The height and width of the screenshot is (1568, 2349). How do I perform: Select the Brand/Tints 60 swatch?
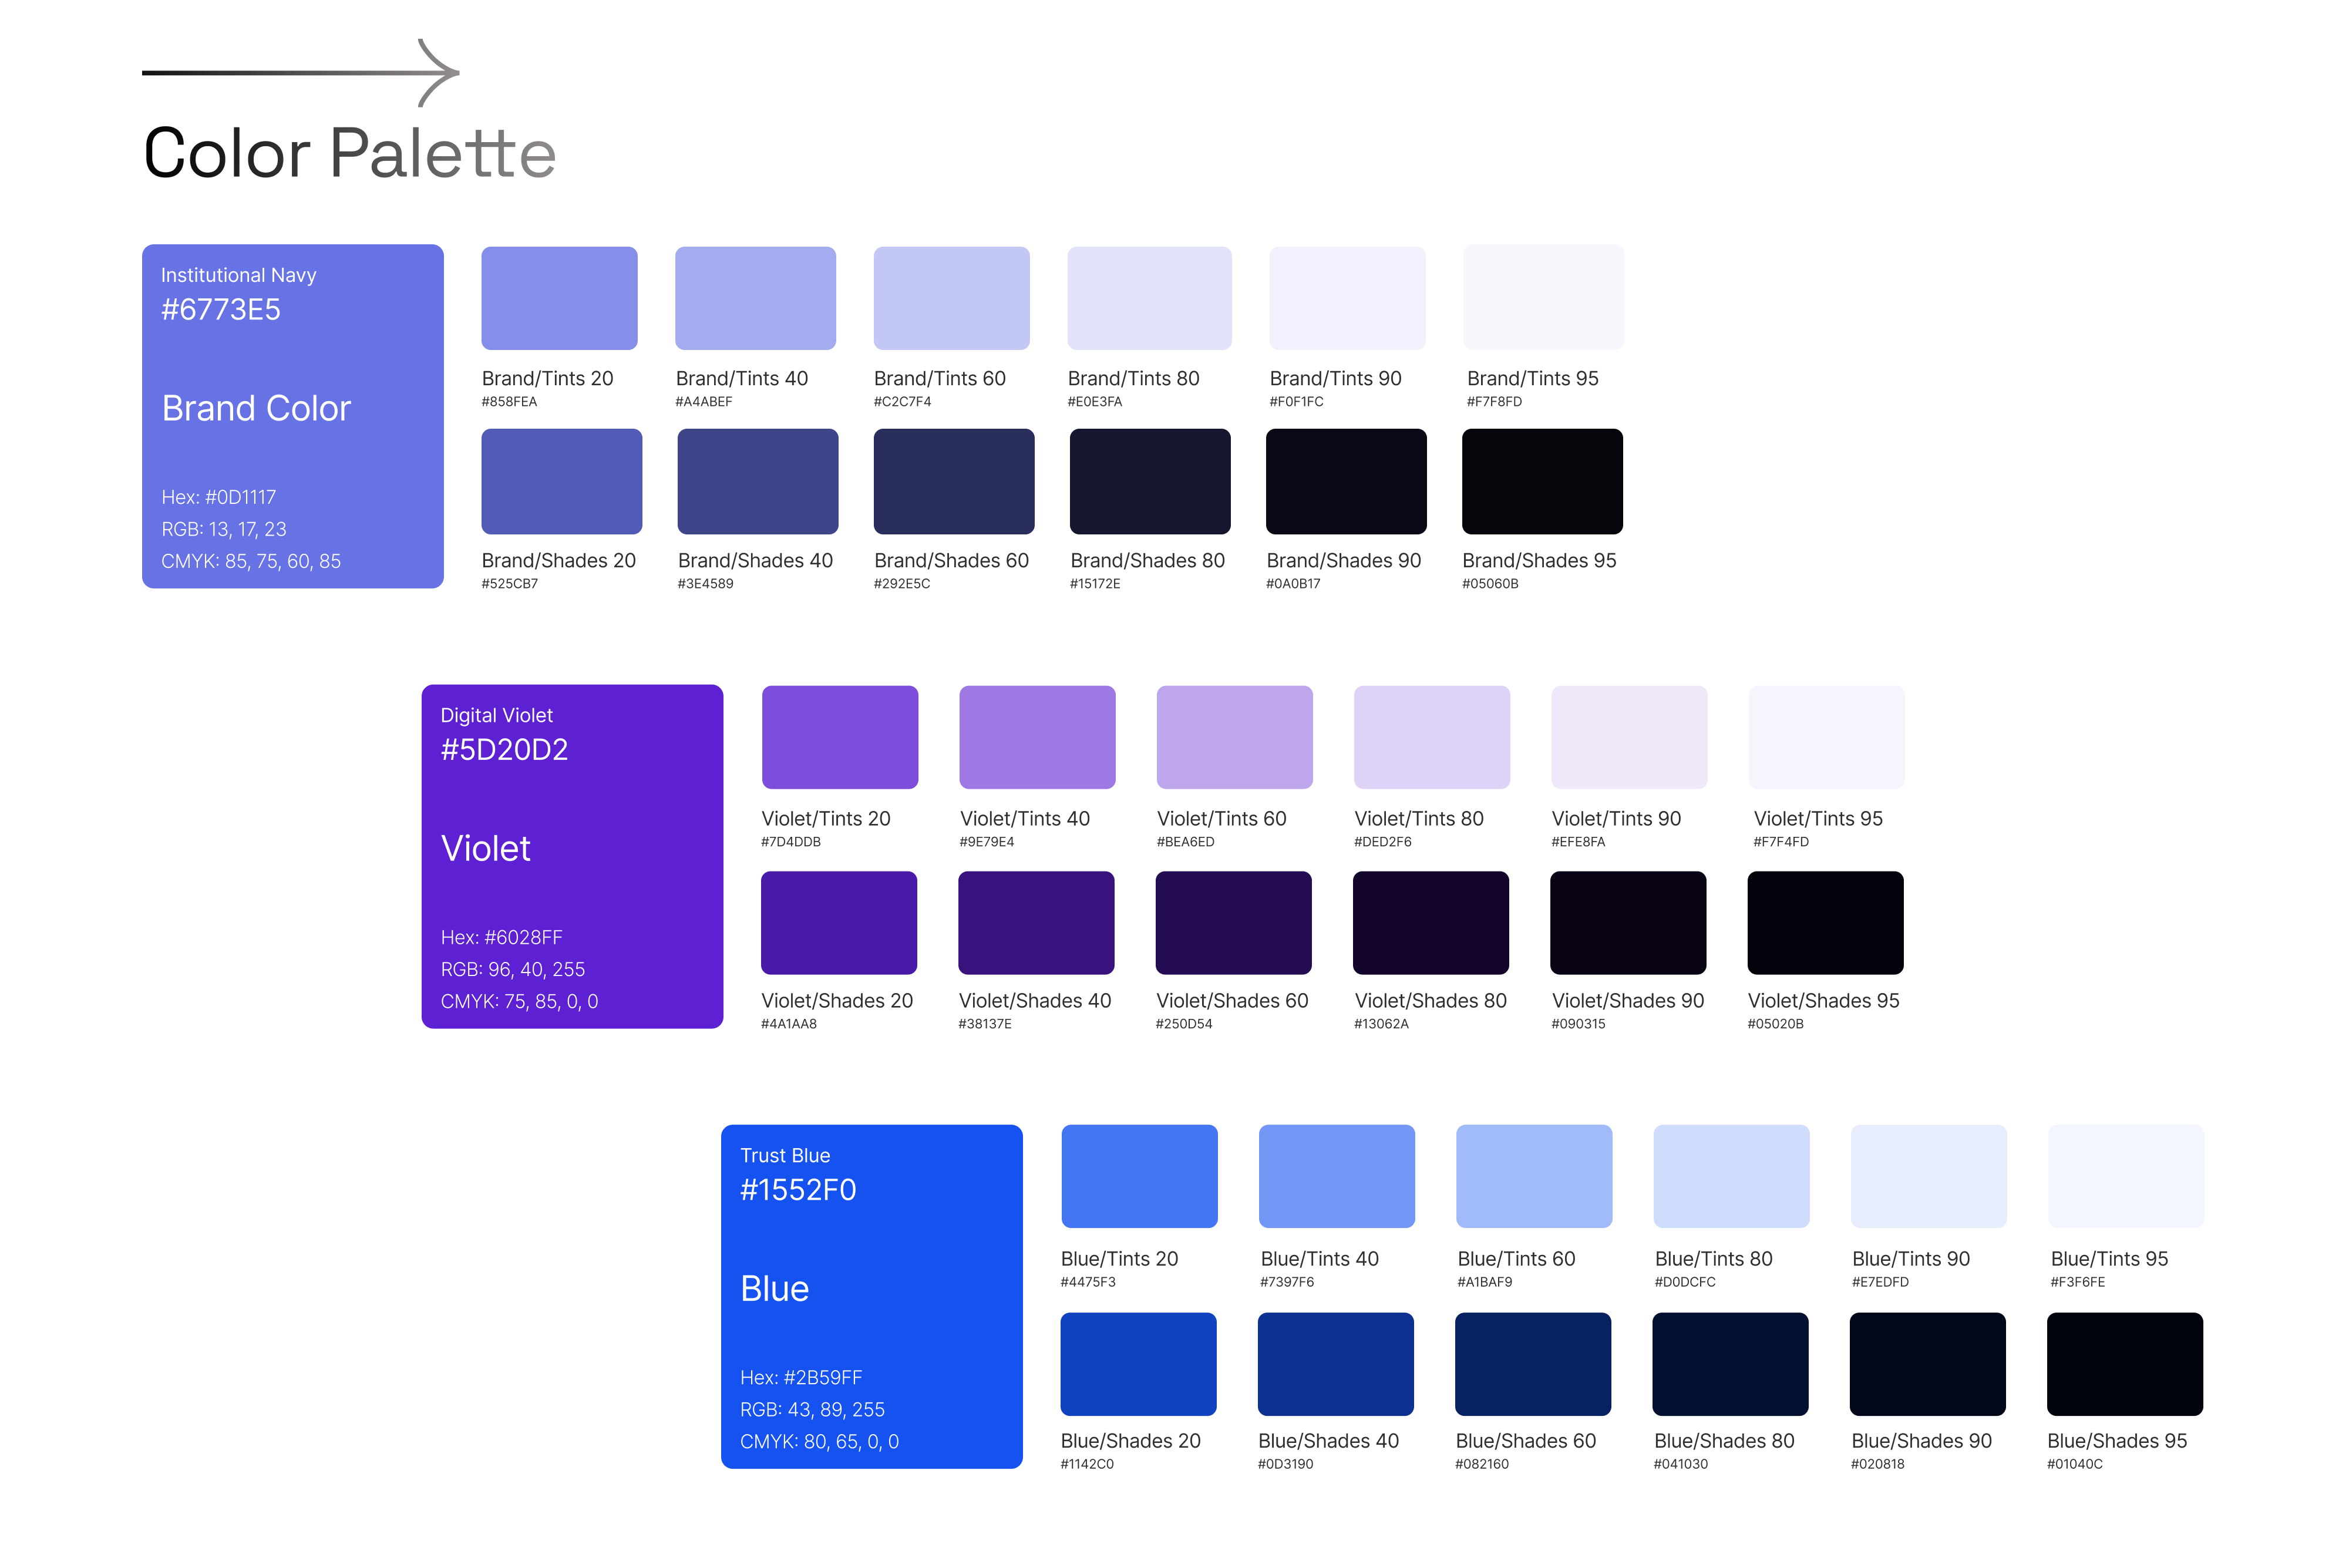pyautogui.click(x=951, y=298)
